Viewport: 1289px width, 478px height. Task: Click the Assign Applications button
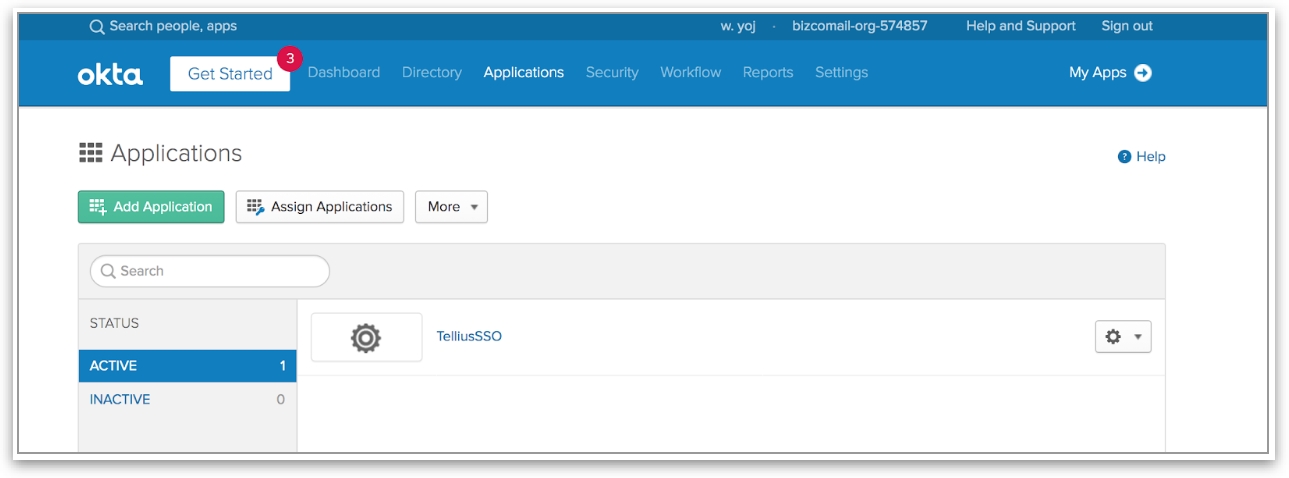(320, 207)
